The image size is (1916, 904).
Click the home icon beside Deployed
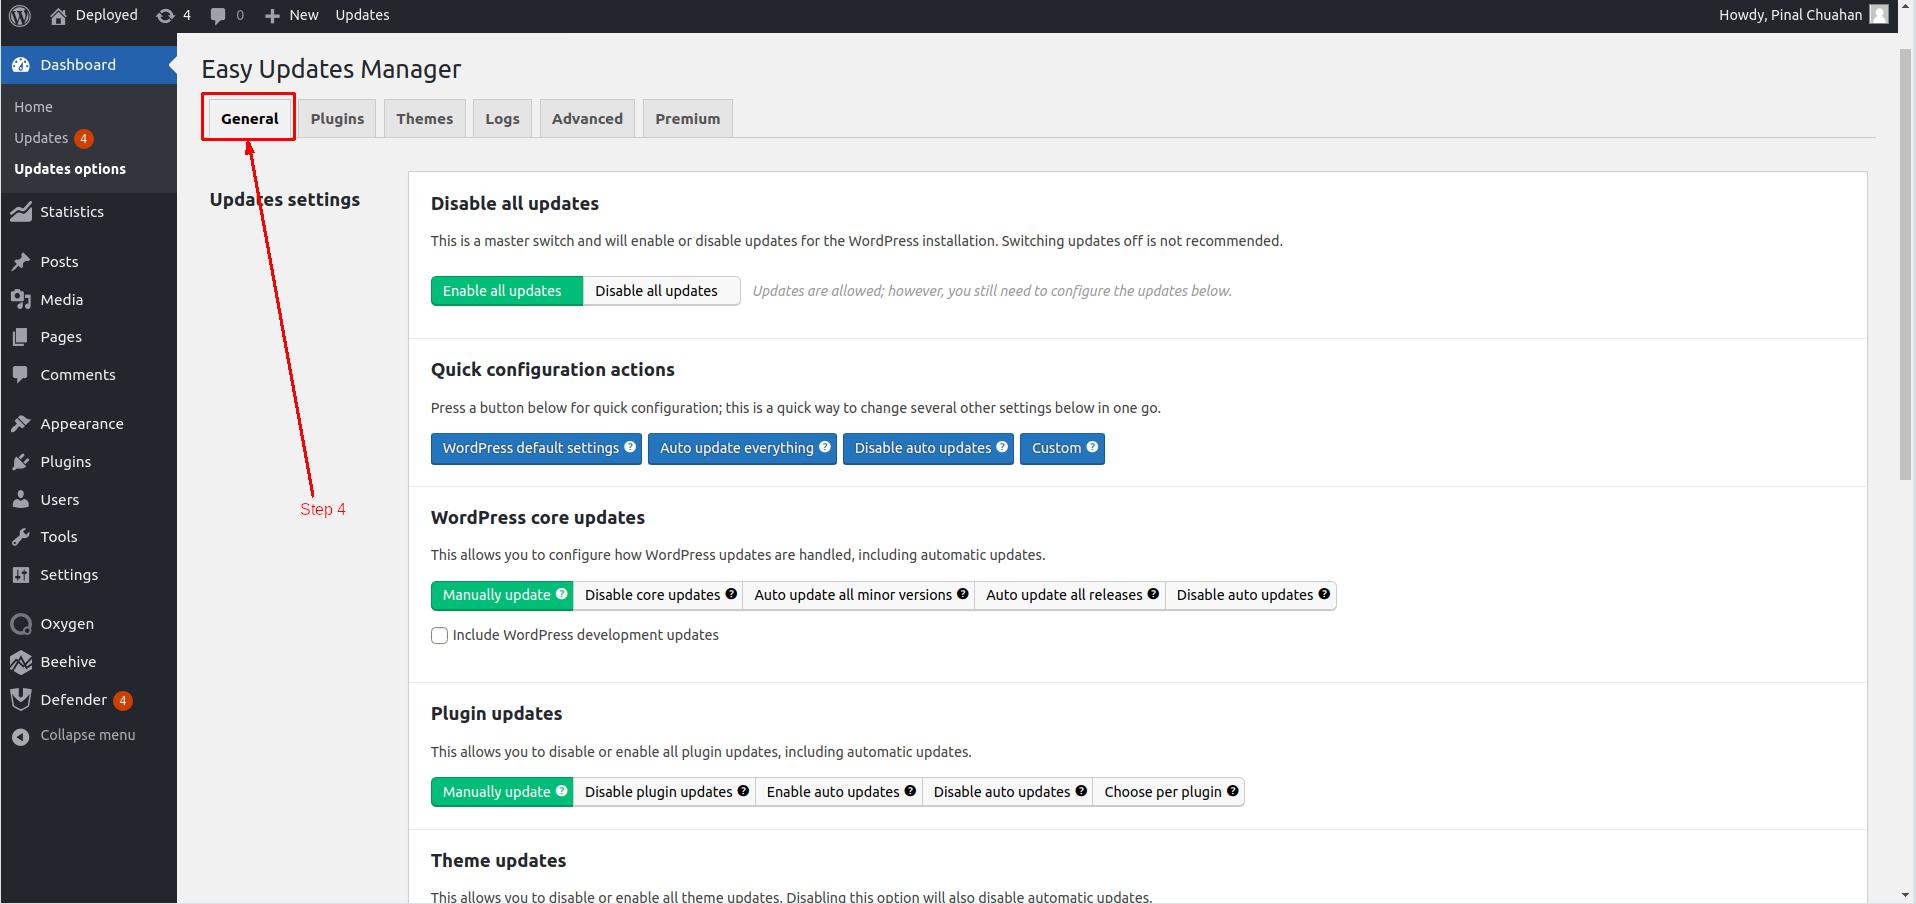pyautogui.click(x=59, y=15)
